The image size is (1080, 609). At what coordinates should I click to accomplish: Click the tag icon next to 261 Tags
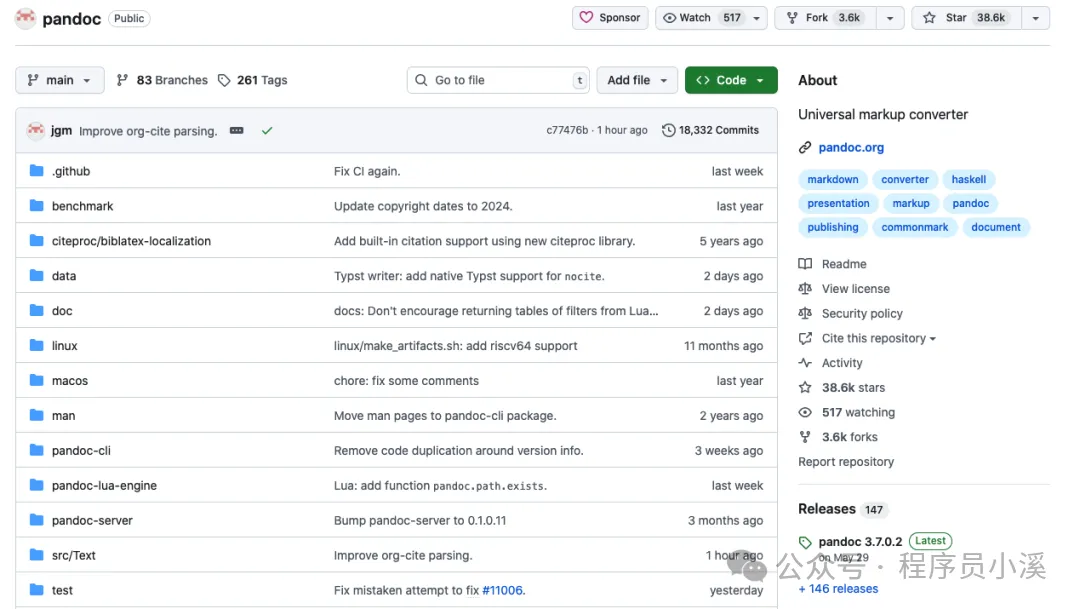(224, 81)
